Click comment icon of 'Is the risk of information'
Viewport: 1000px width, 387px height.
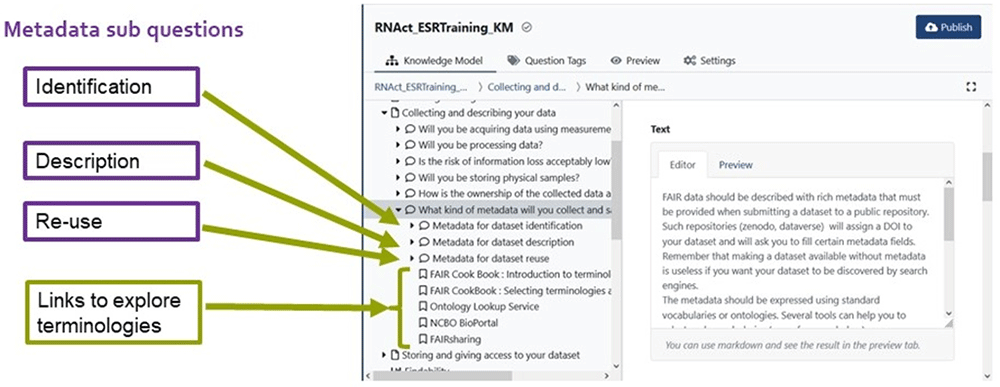410,161
